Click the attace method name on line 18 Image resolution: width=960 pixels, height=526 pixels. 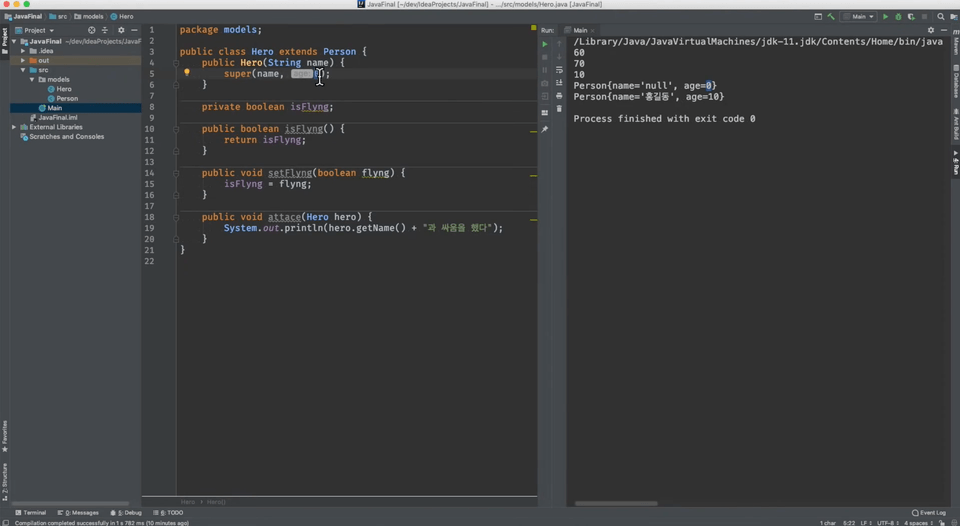coord(284,217)
